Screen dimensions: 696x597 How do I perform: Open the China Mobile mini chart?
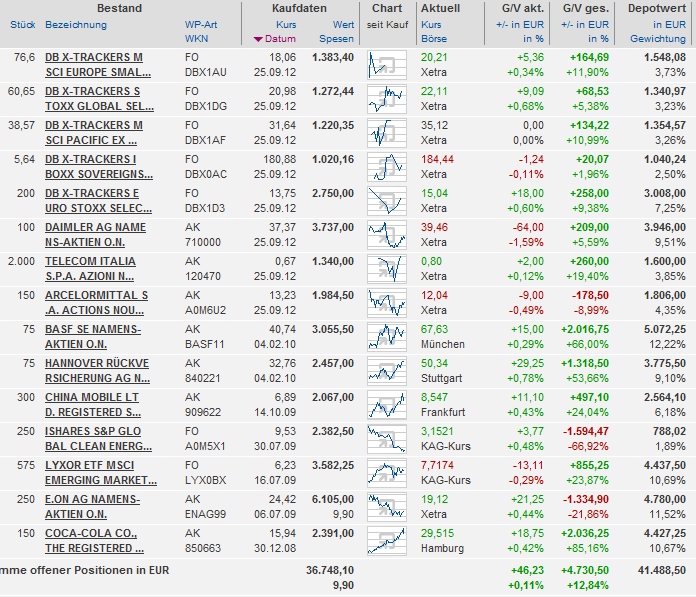(387, 404)
